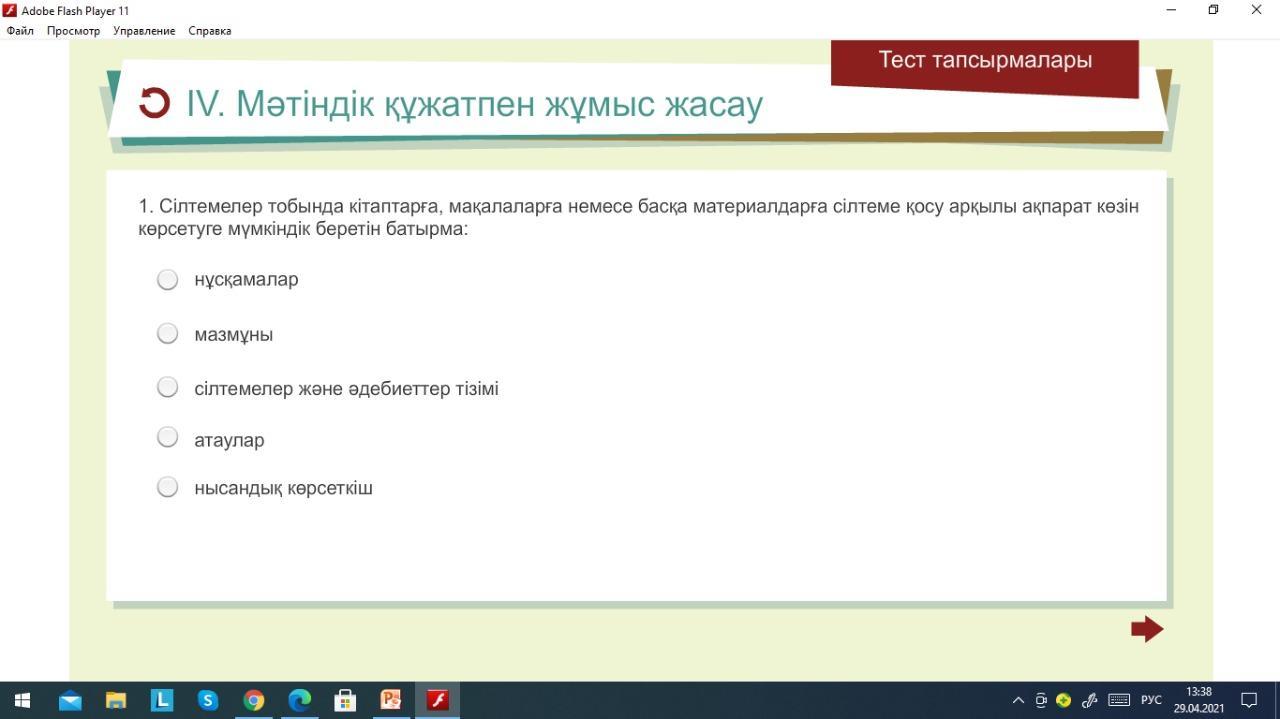This screenshot has height=719, width=1280.
Task: Open File Explorer from the taskbar
Action: tap(116, 700)
